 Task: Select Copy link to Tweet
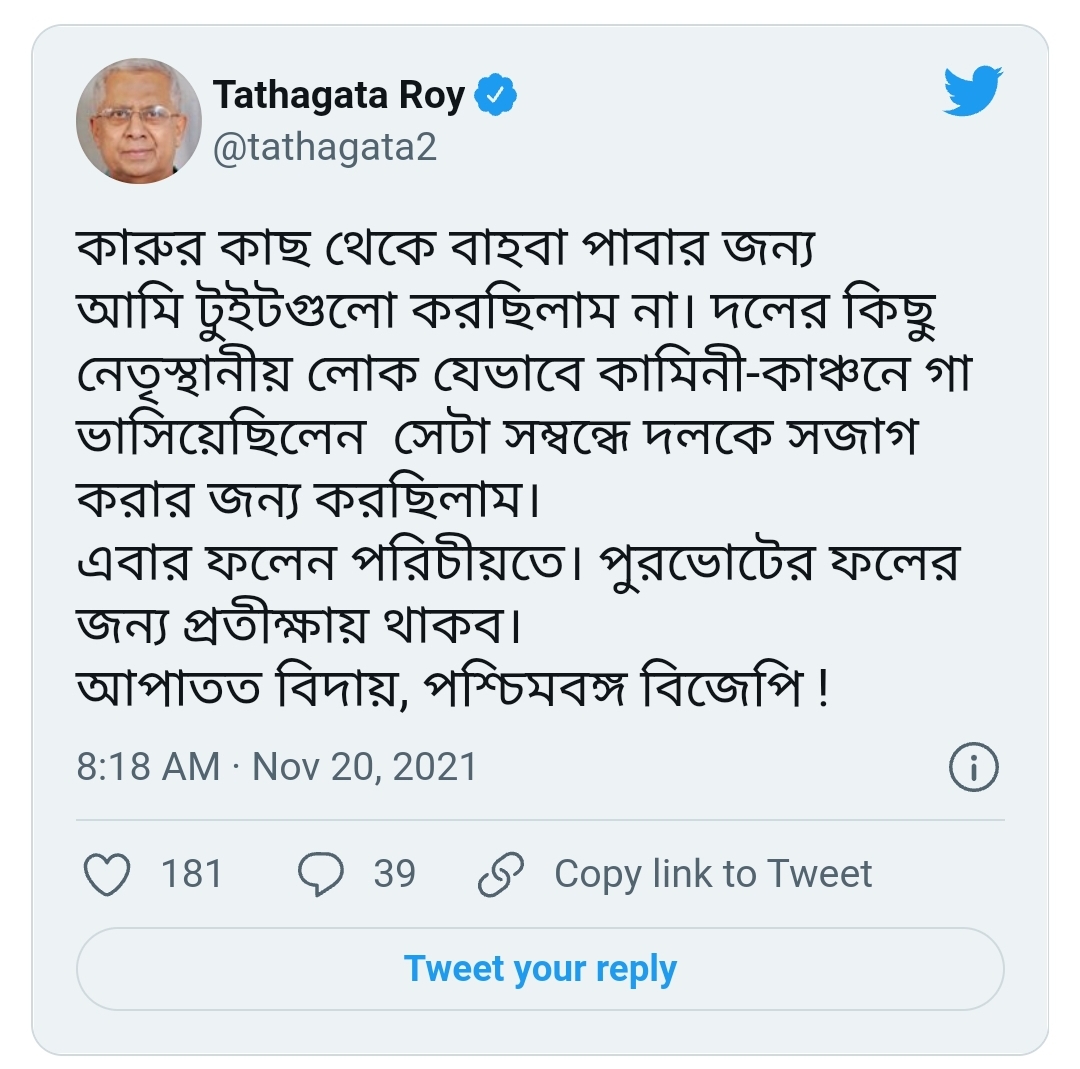713,874
